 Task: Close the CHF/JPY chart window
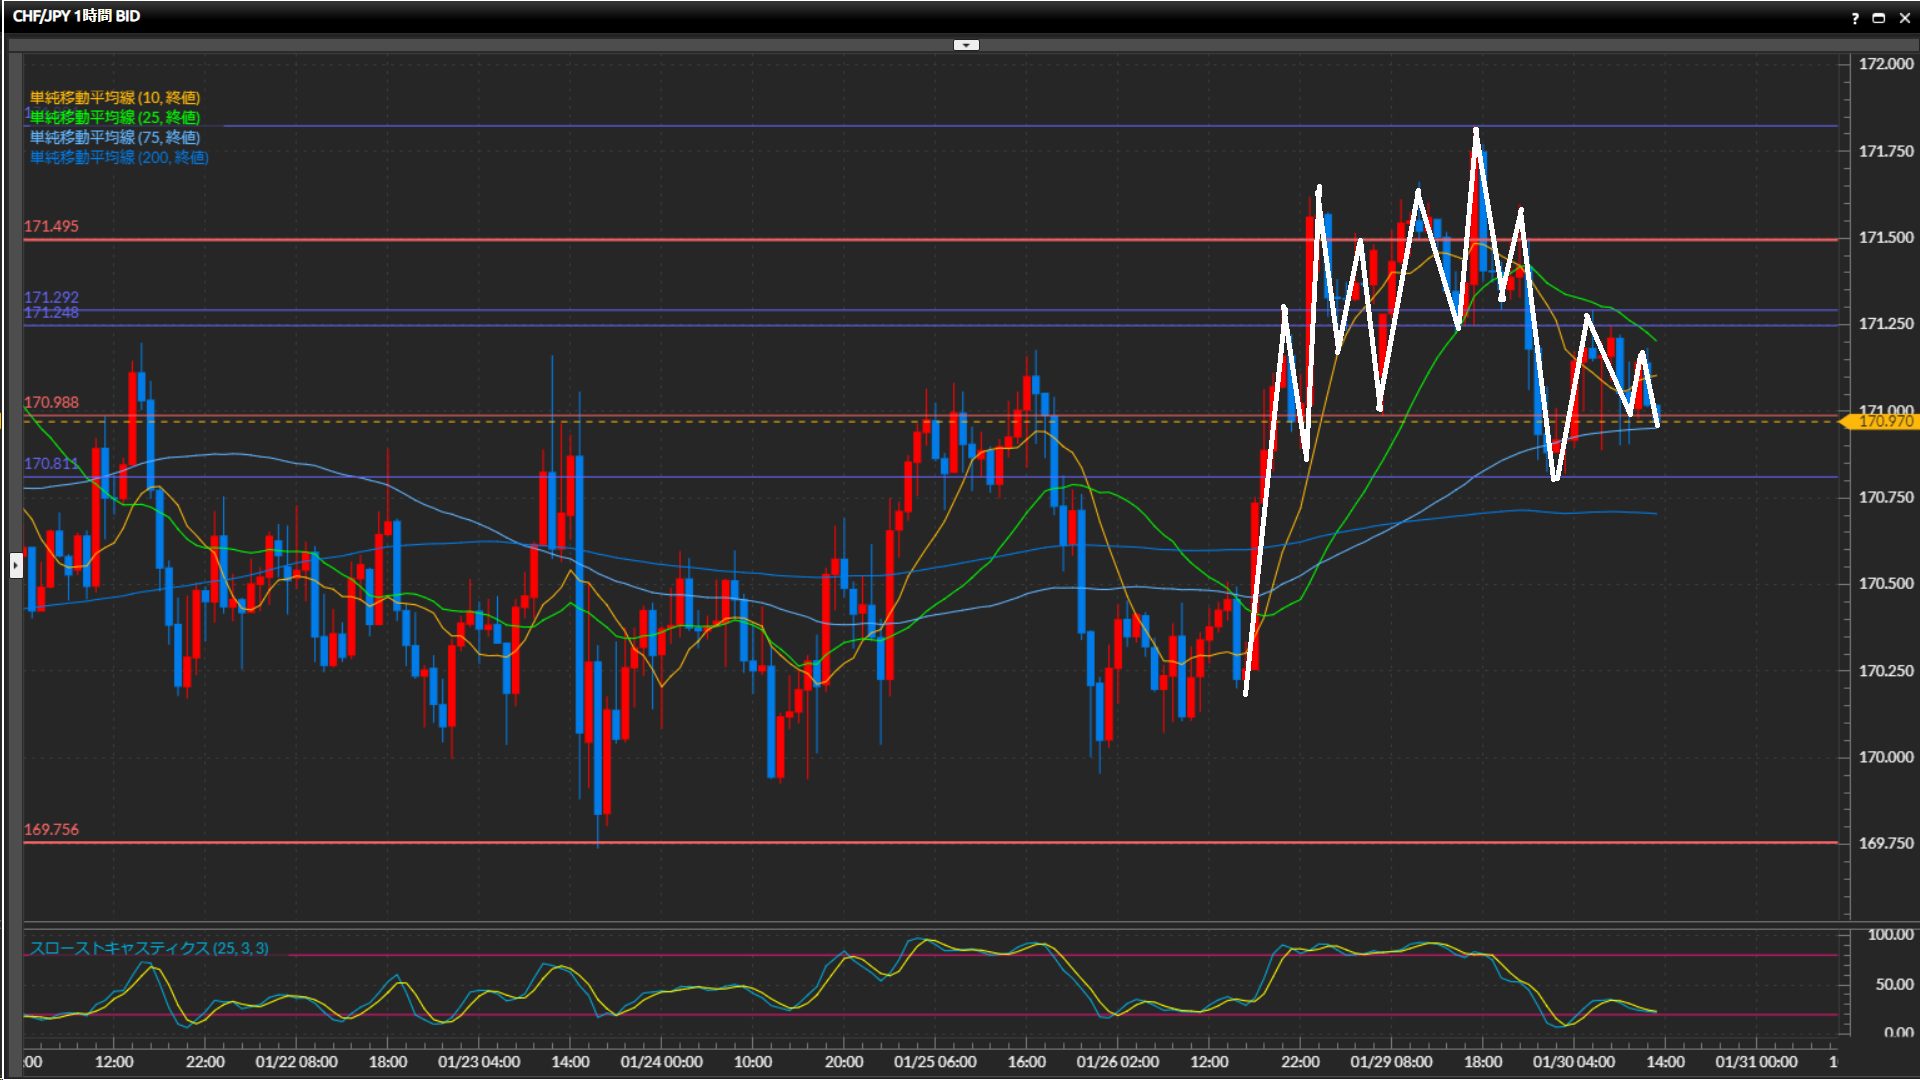tap(1904, 18)
